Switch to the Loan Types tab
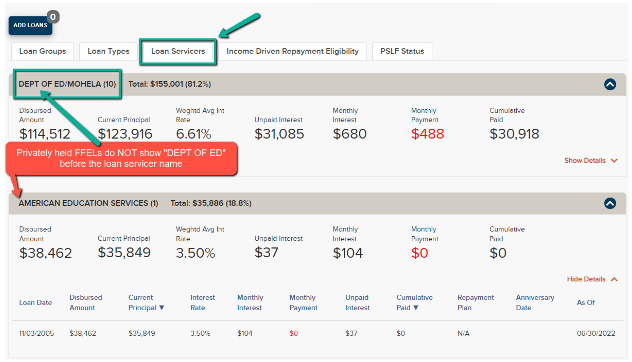 [x=108, y=51]
